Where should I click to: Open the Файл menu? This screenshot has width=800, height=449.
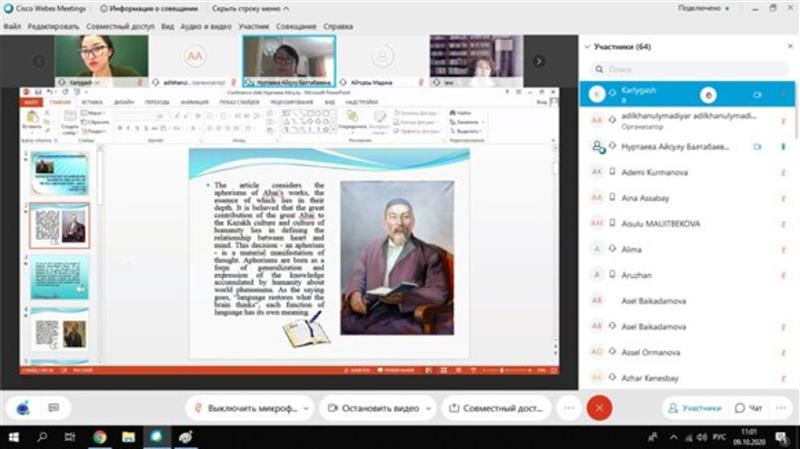coord(12,26)
